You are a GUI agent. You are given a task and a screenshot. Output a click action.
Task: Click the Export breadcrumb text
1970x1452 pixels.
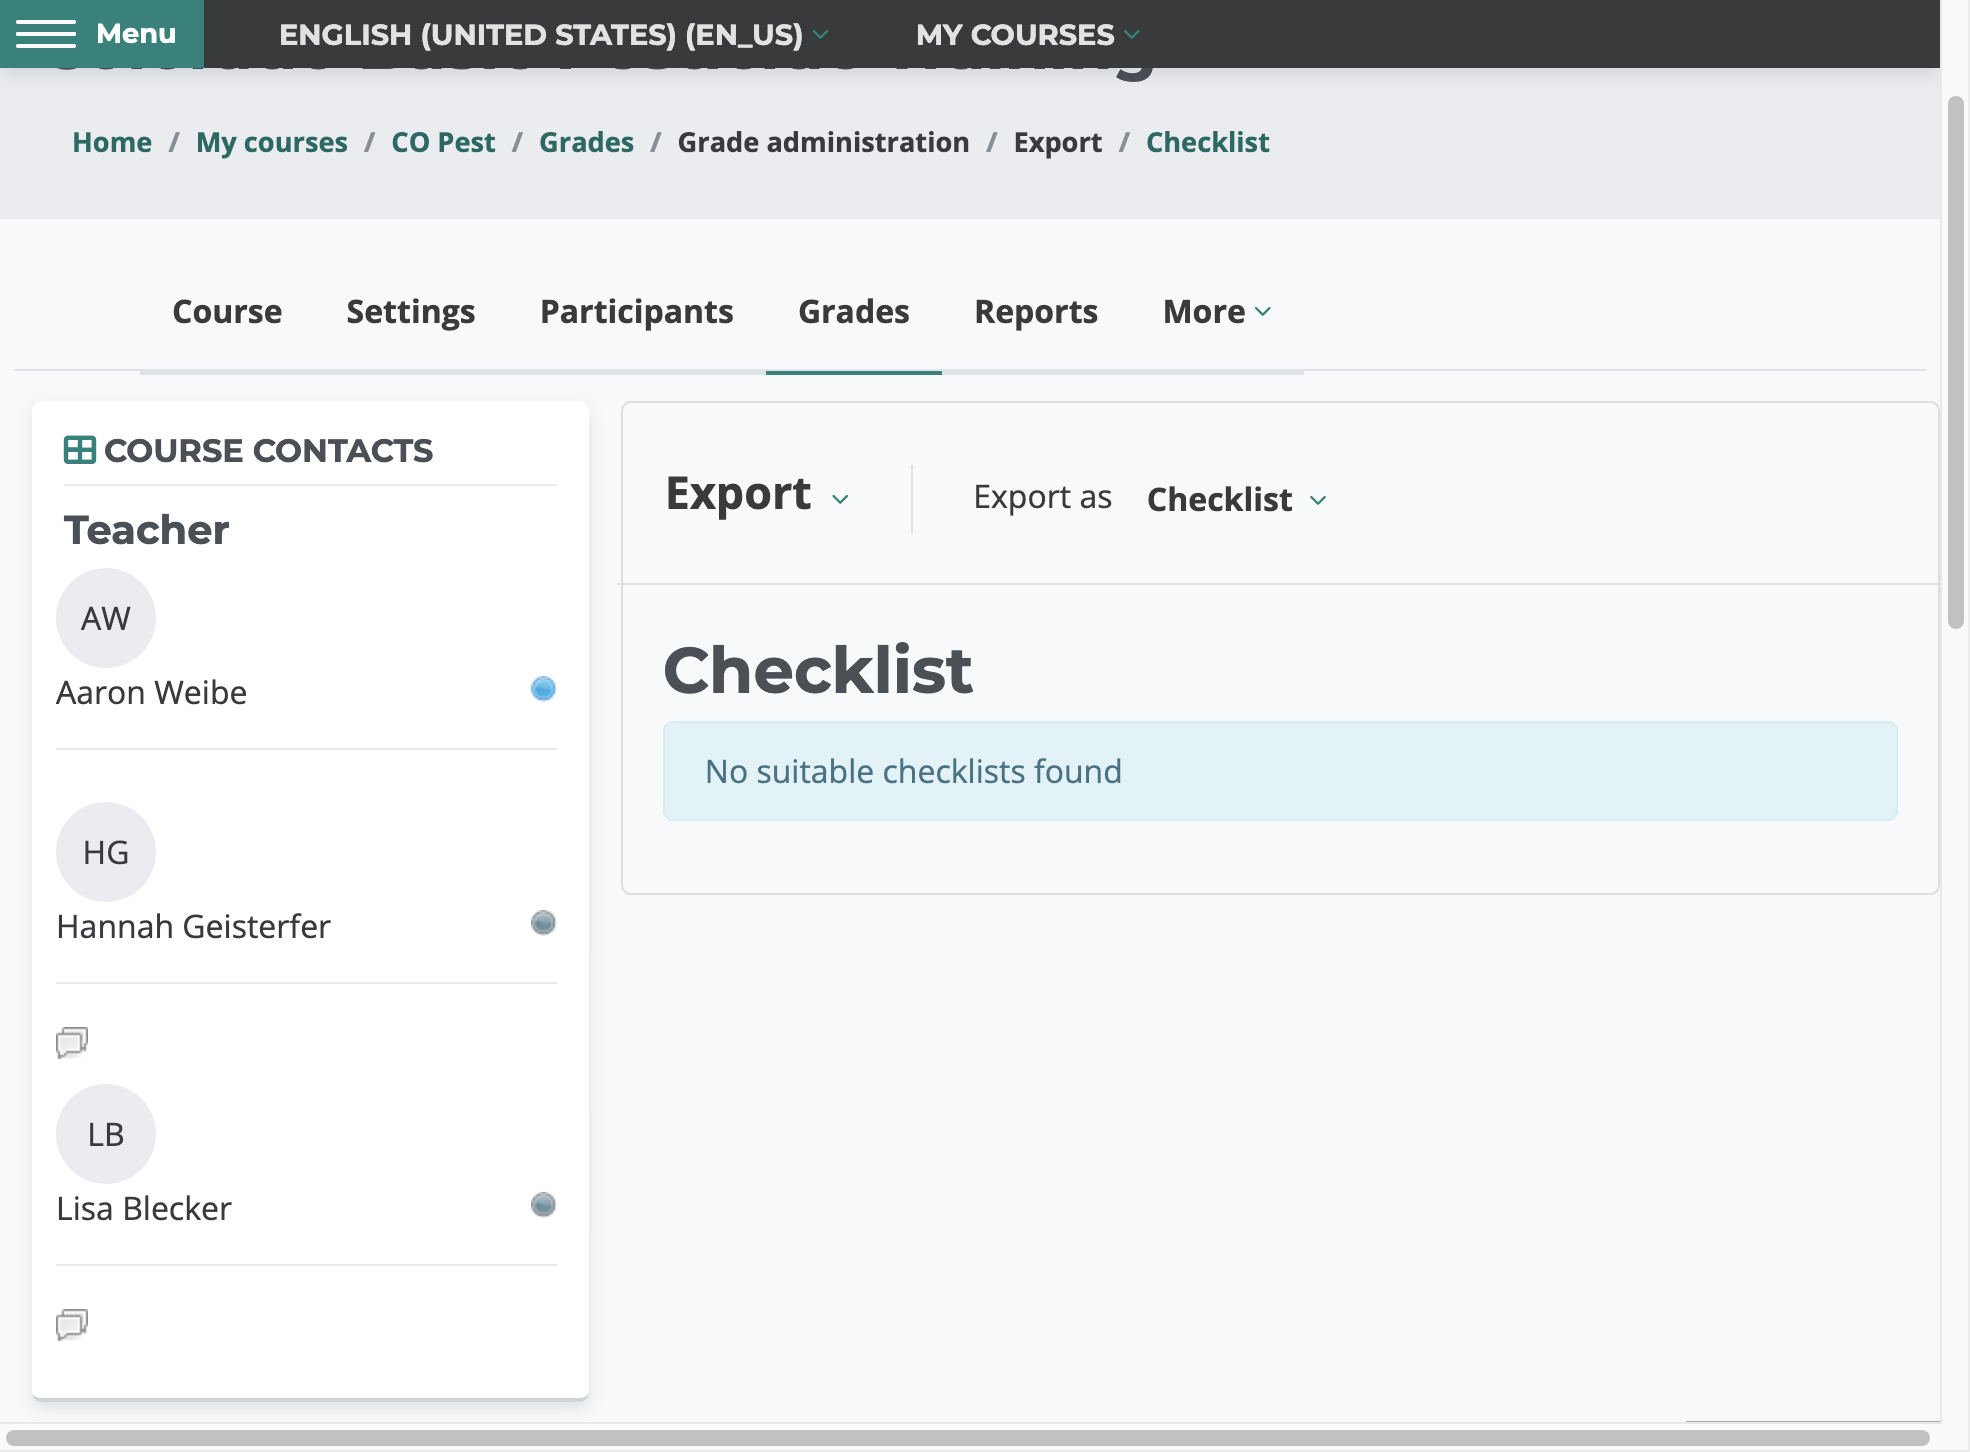coord(1058,142)
